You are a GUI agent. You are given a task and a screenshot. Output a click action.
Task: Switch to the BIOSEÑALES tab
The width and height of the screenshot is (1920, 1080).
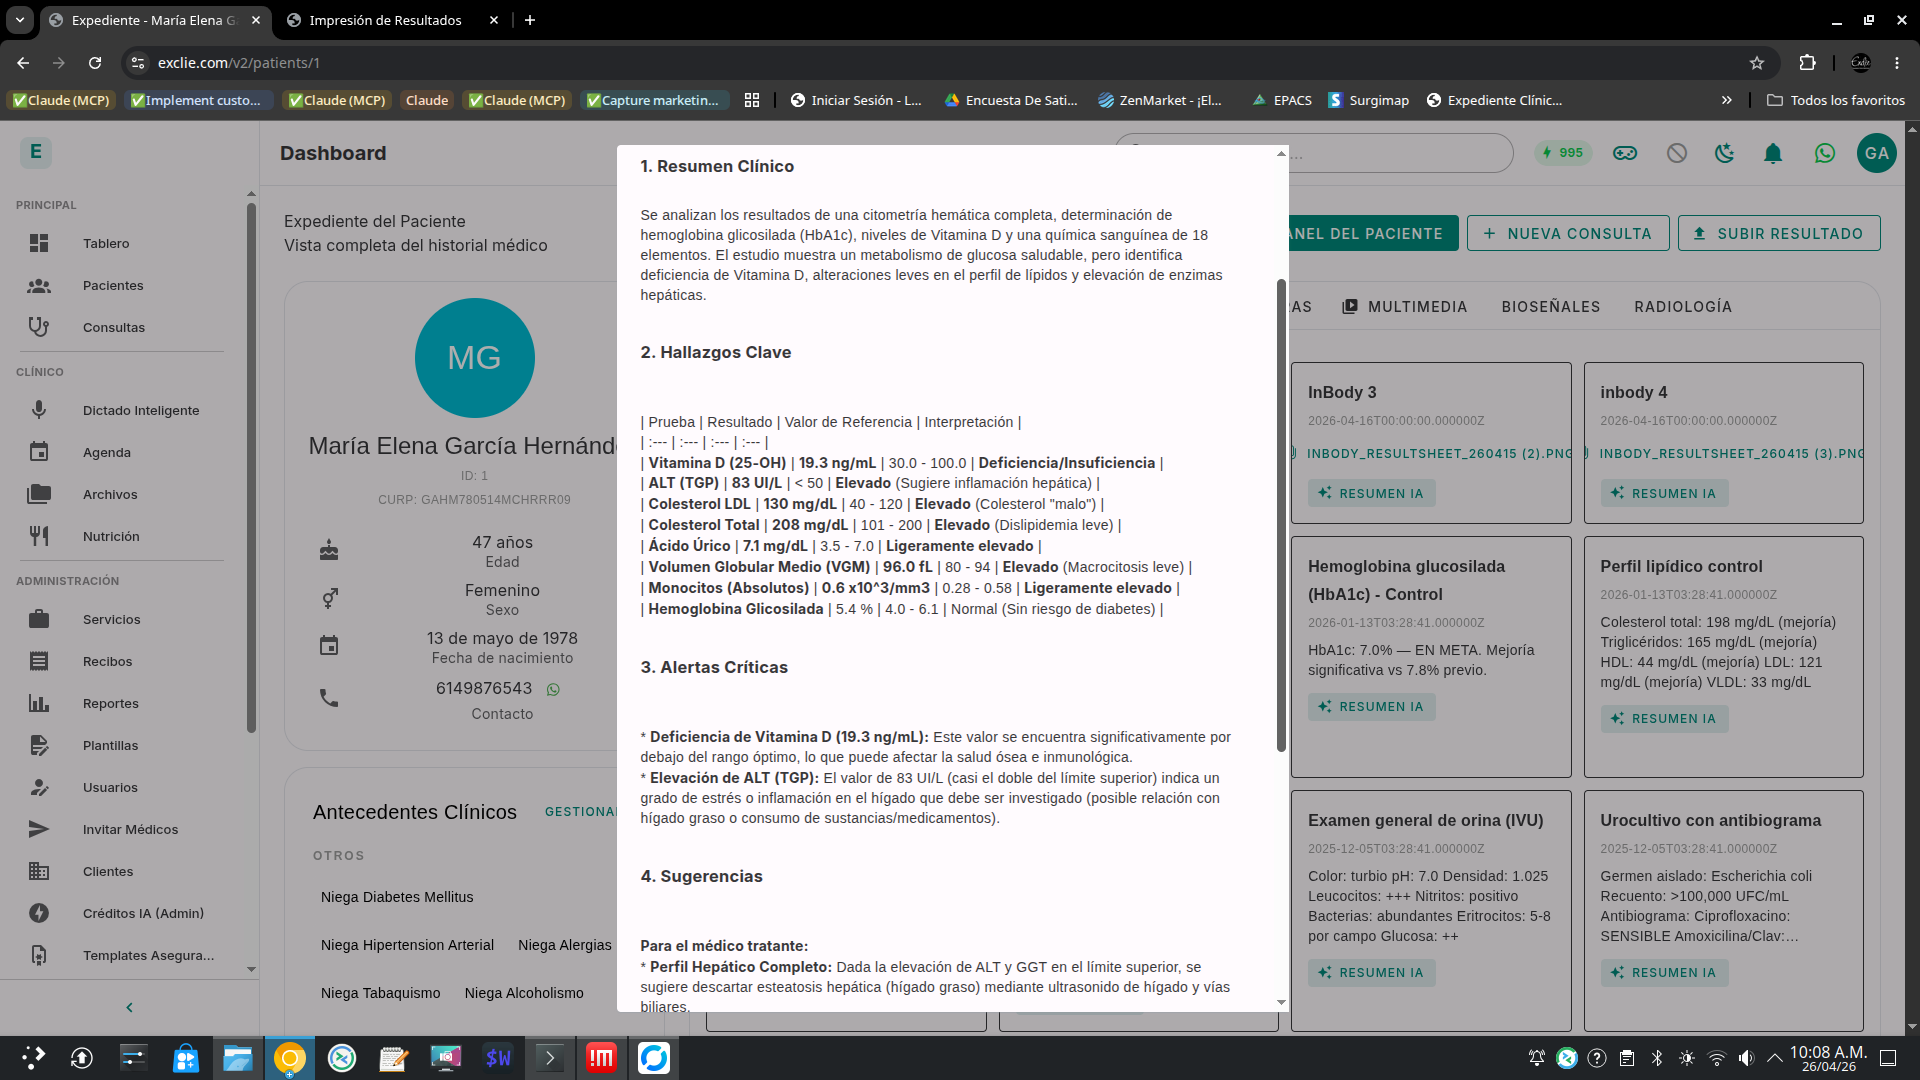pos(1550,307)
